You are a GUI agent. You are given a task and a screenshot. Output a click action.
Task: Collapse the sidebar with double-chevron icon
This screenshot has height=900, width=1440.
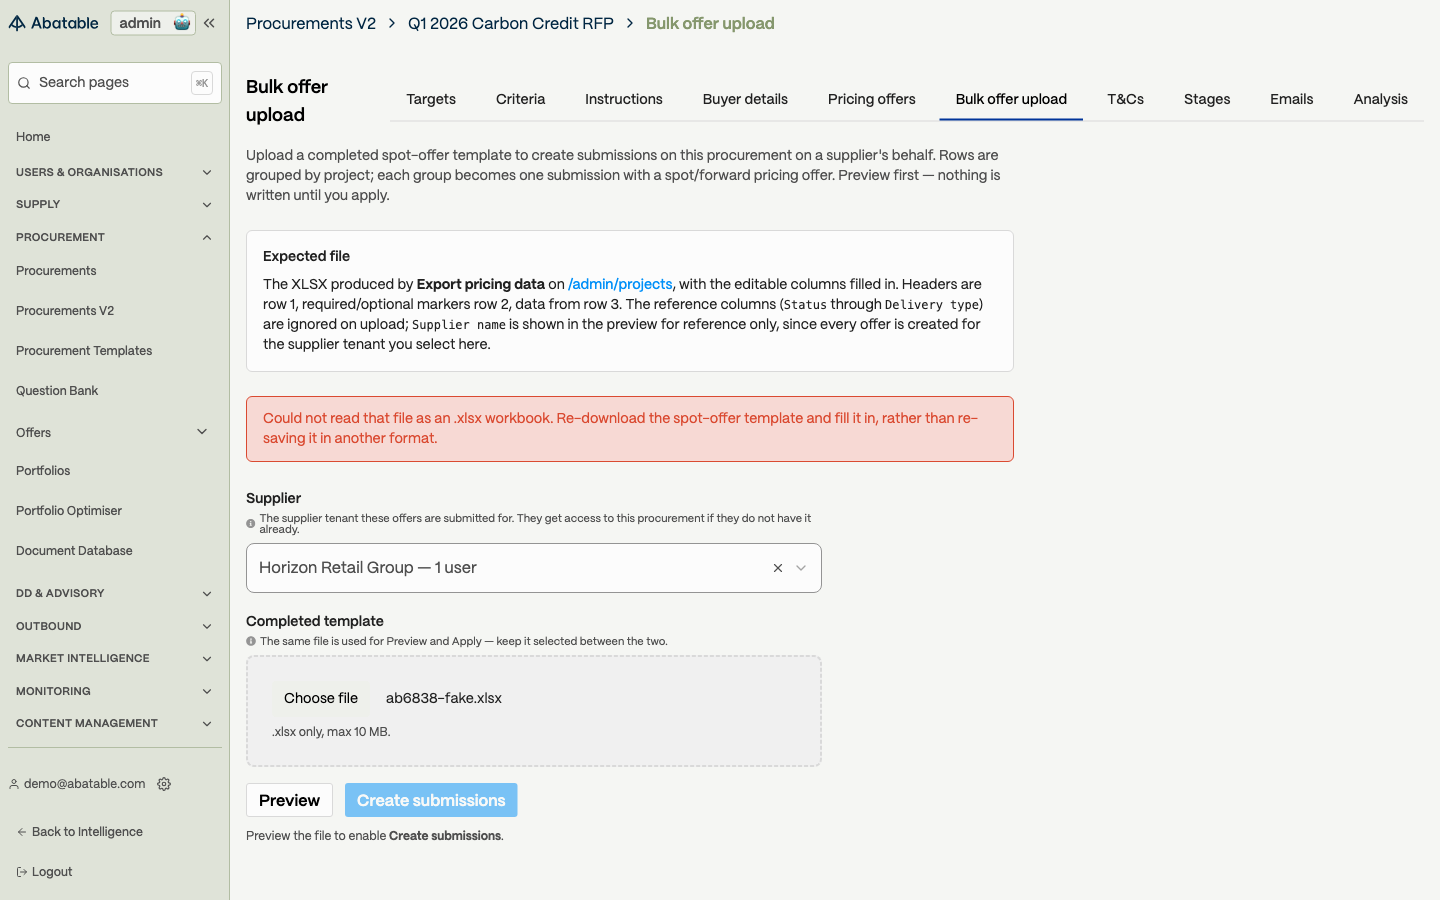tap(209, 23)
